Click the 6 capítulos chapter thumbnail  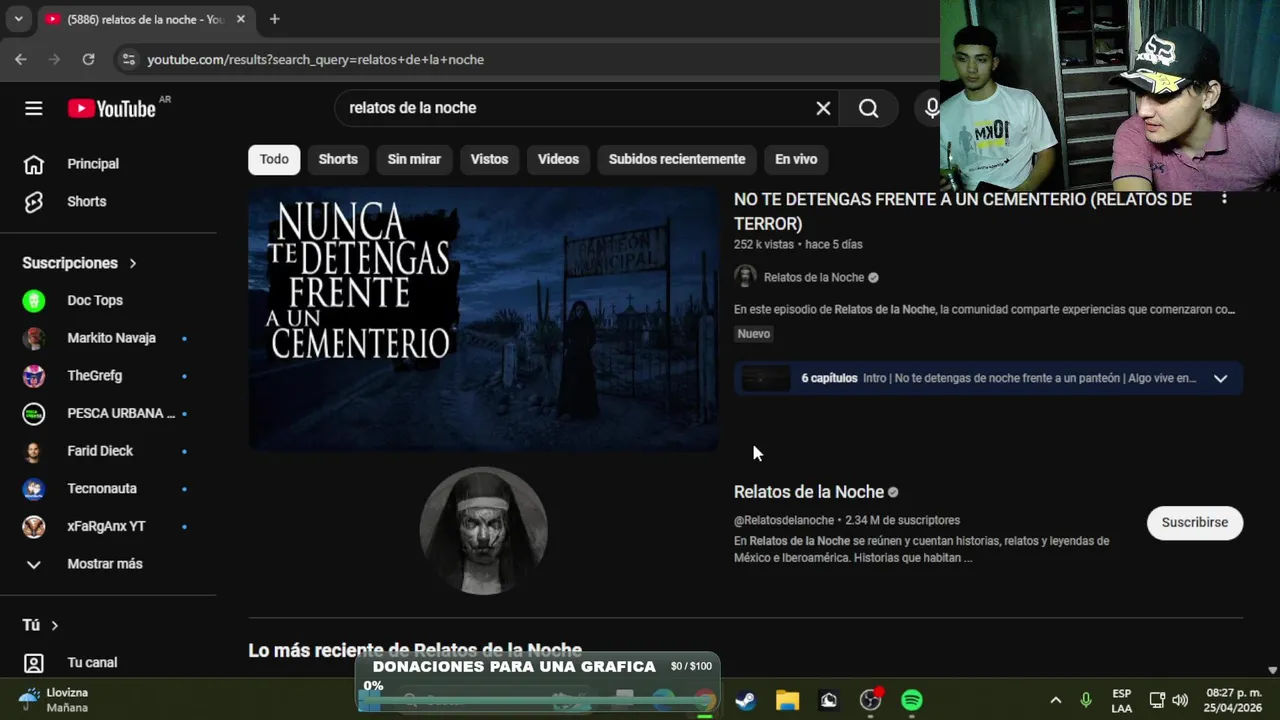tap(767, 378)
